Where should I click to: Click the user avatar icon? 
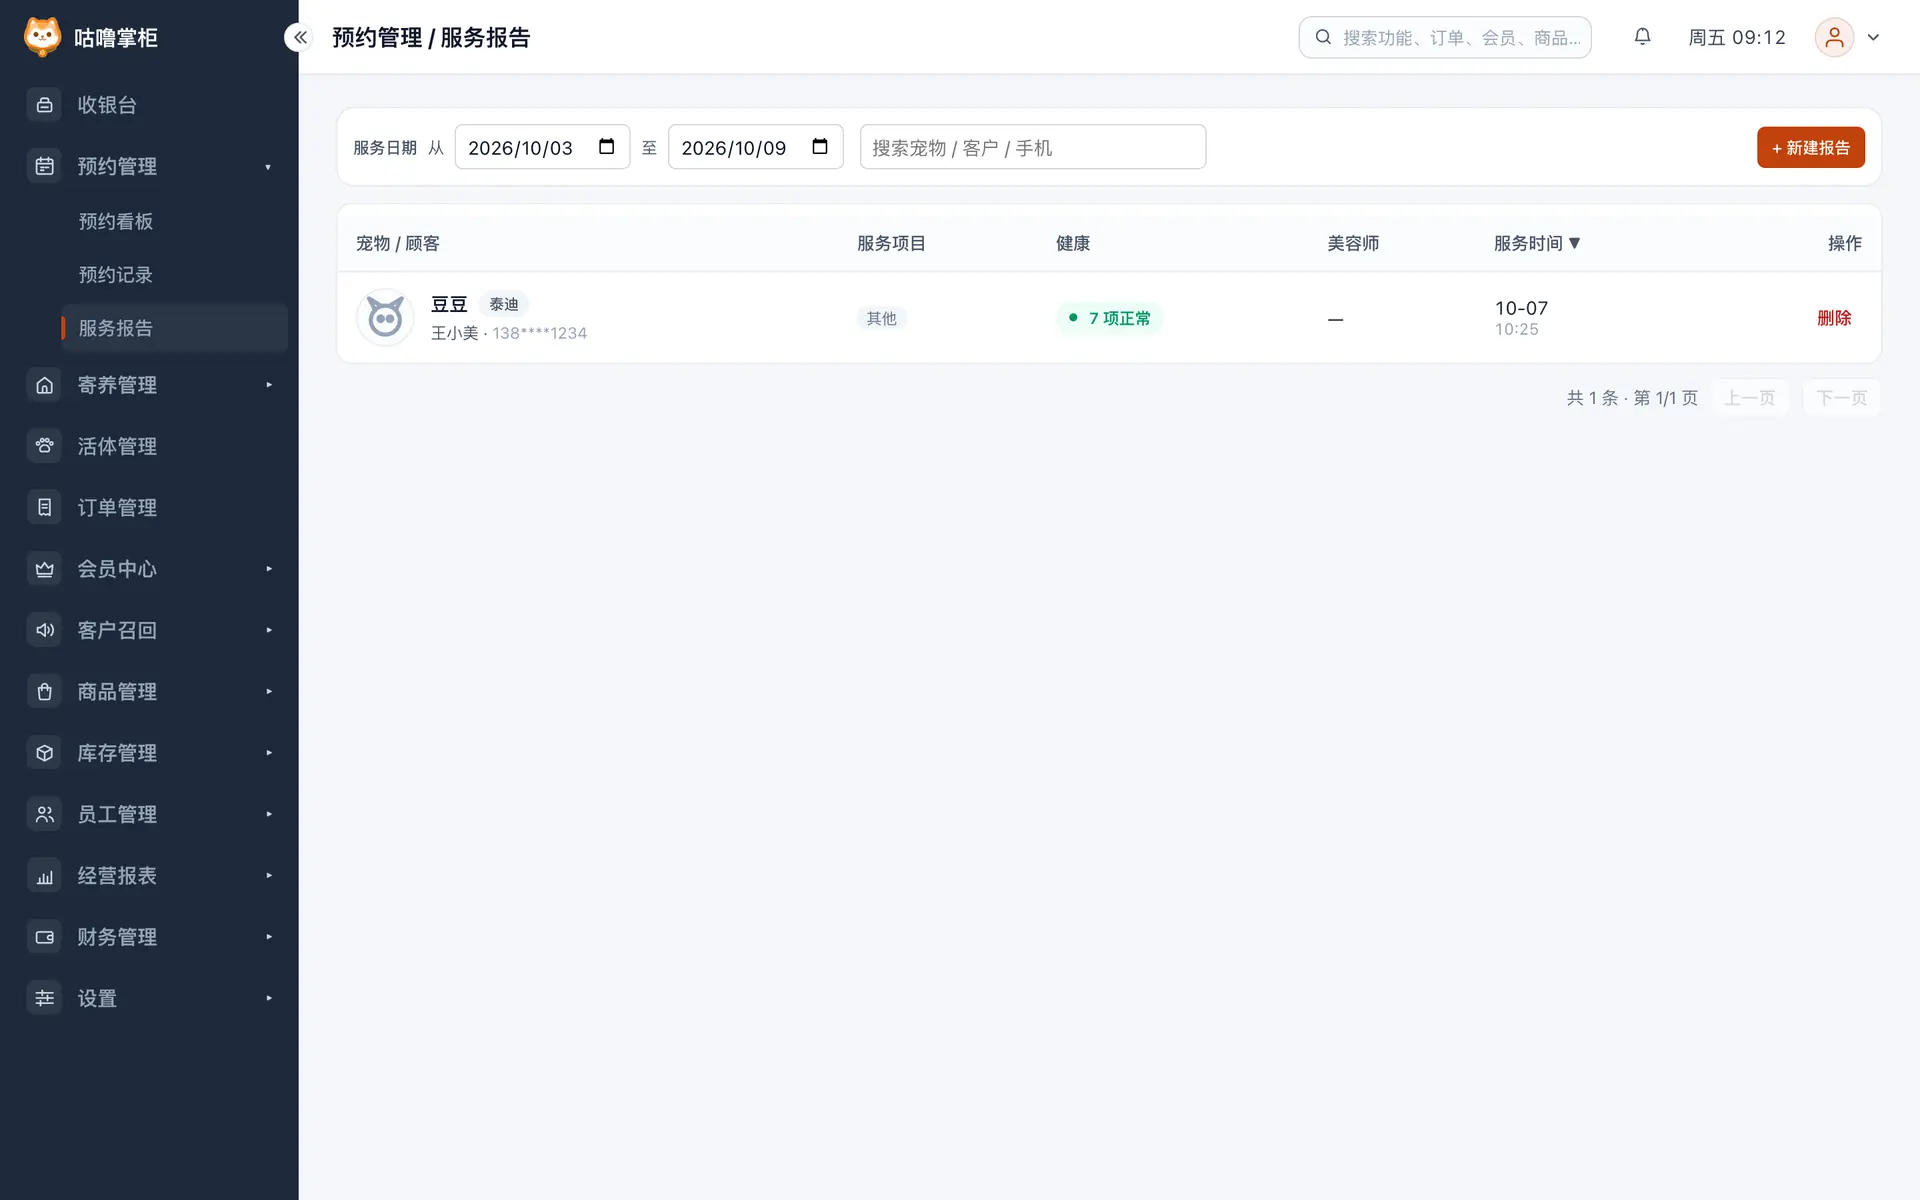click(x=1834, y=37)
